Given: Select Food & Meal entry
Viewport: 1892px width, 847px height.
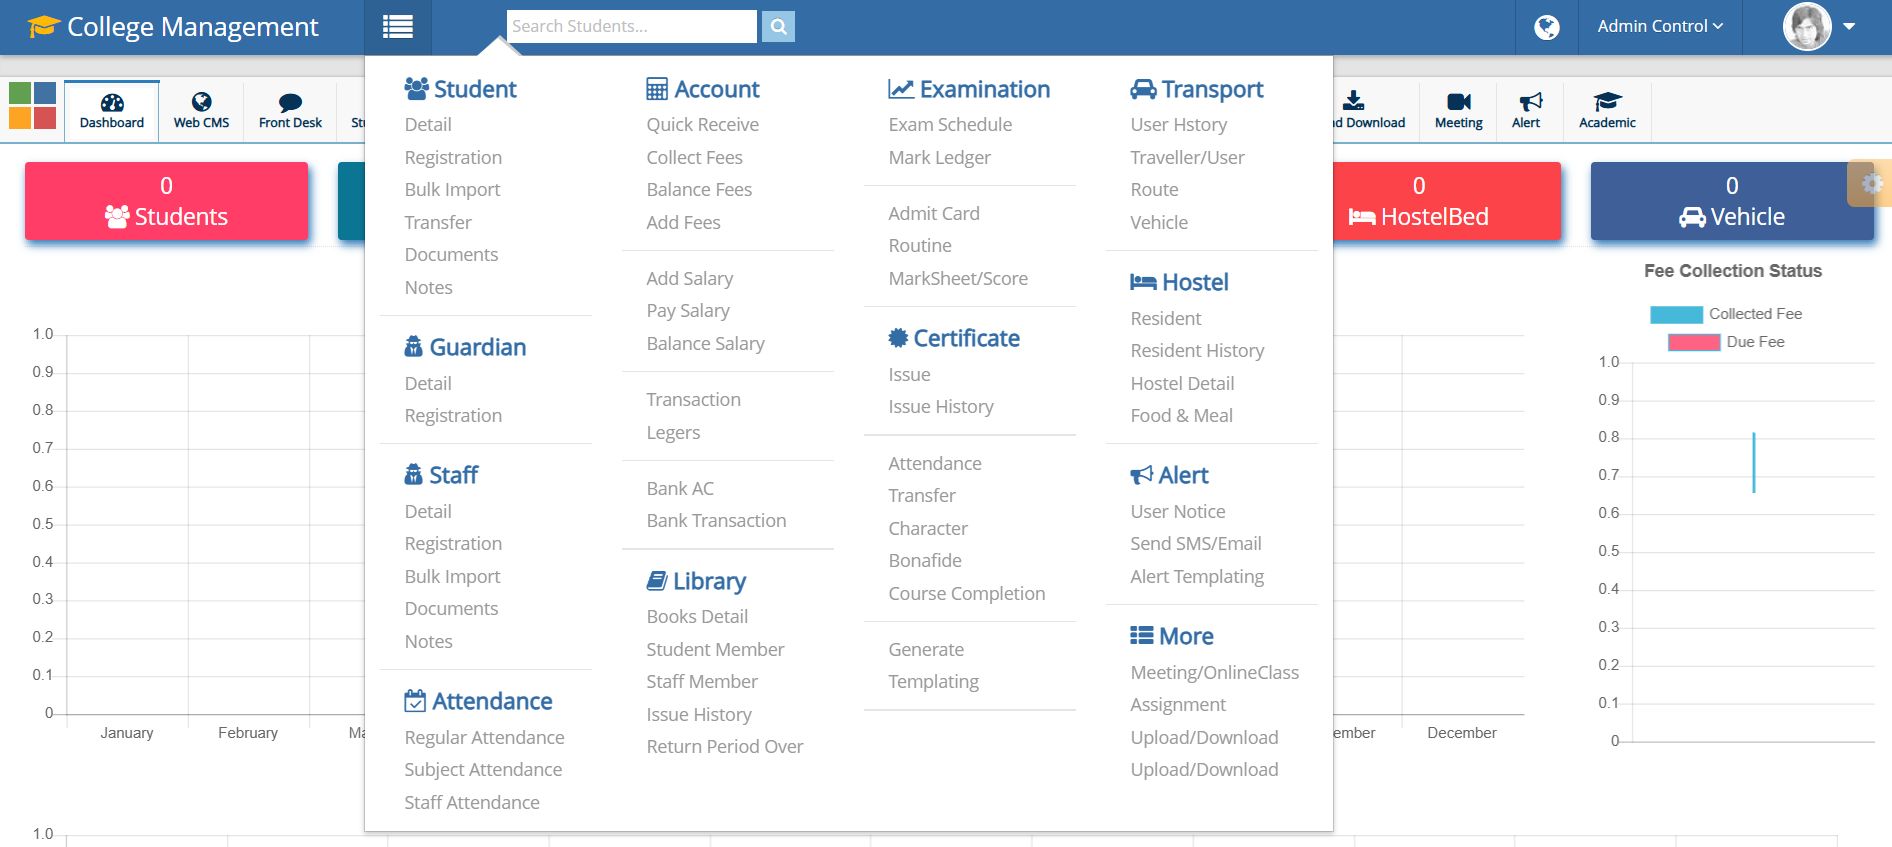Looking at the screenshot, I should (x=1181, y=415).
